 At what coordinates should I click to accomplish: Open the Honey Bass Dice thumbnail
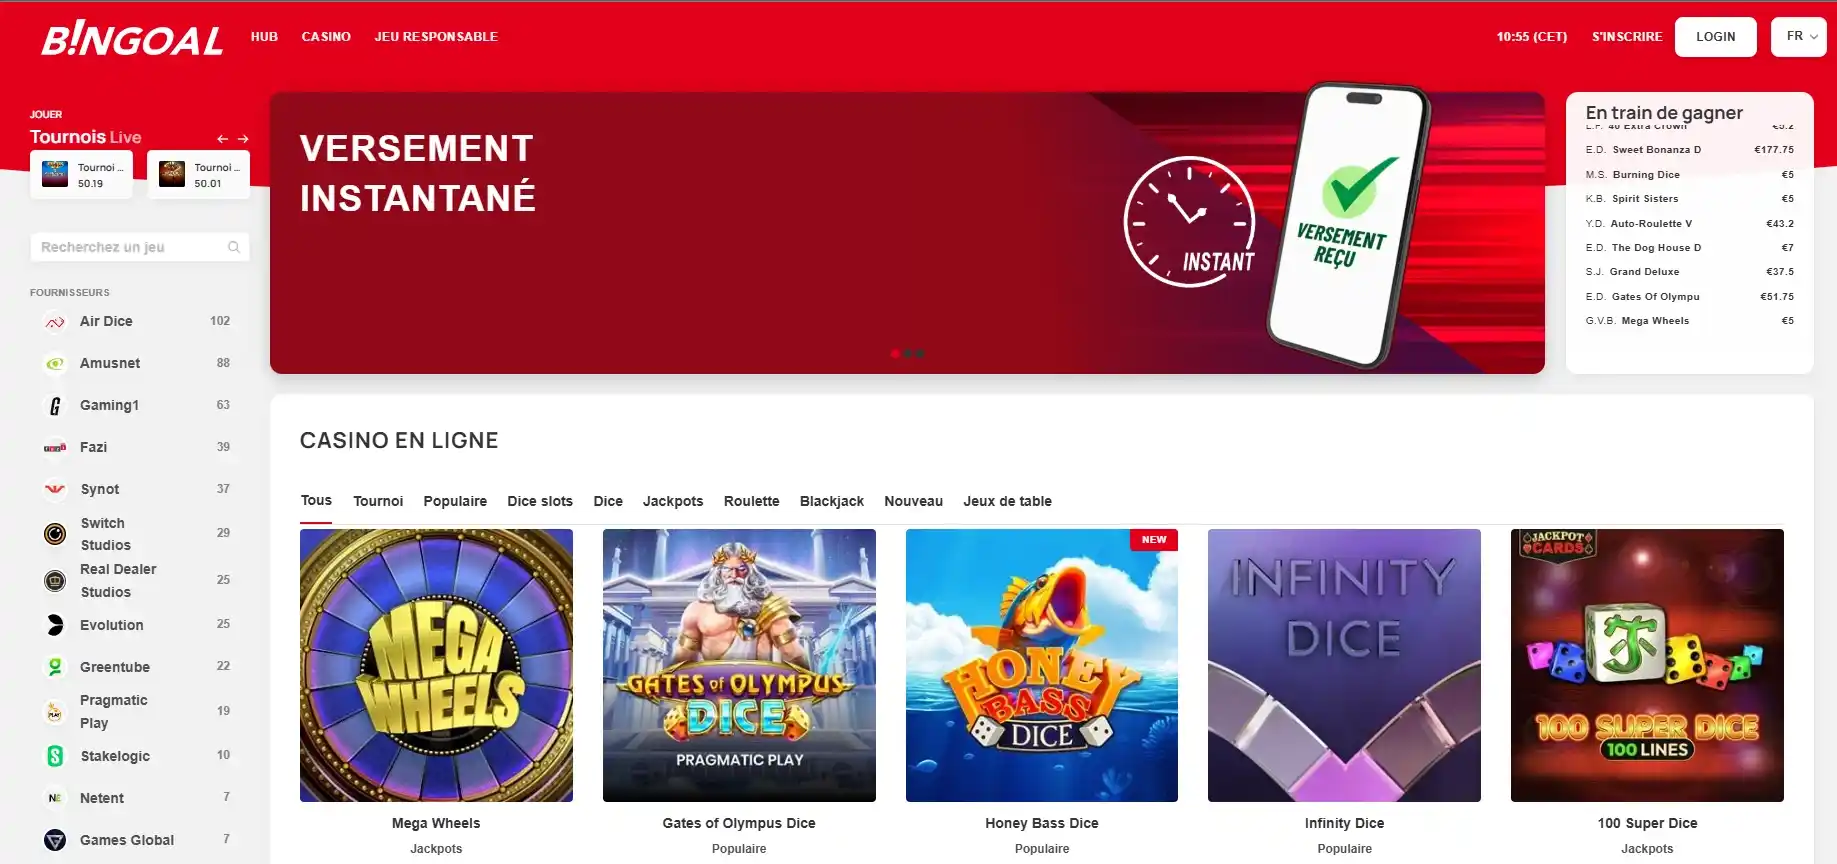pyautogui.click(x=1042, y=665)
